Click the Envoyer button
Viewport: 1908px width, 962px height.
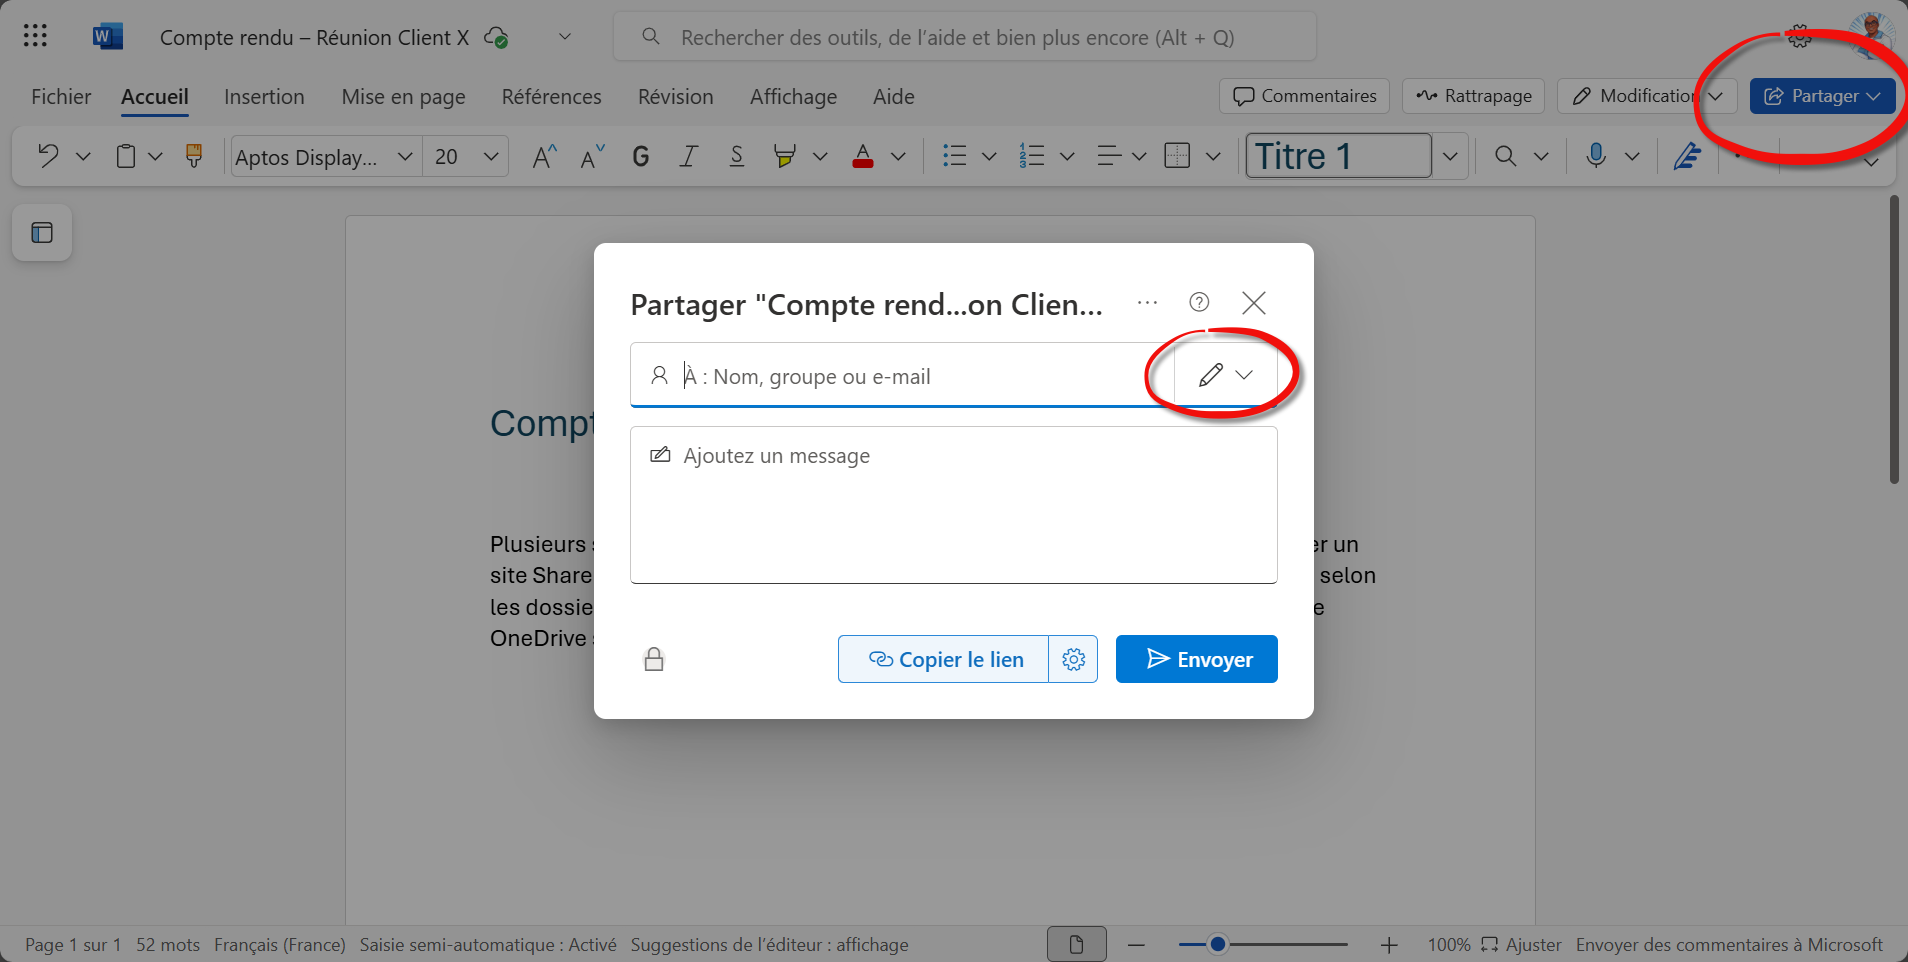click(1196, 659)
